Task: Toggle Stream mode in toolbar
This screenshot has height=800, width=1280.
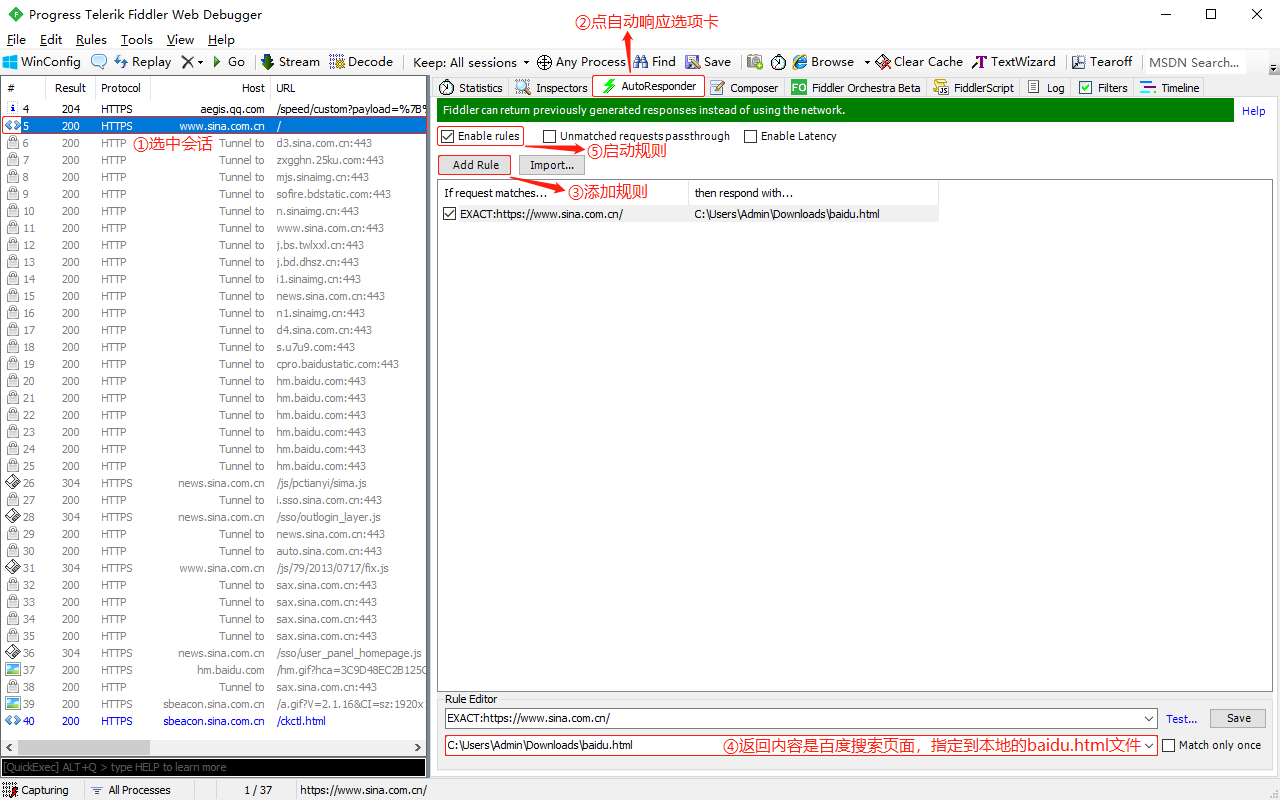Action: [x=291, y=62]
